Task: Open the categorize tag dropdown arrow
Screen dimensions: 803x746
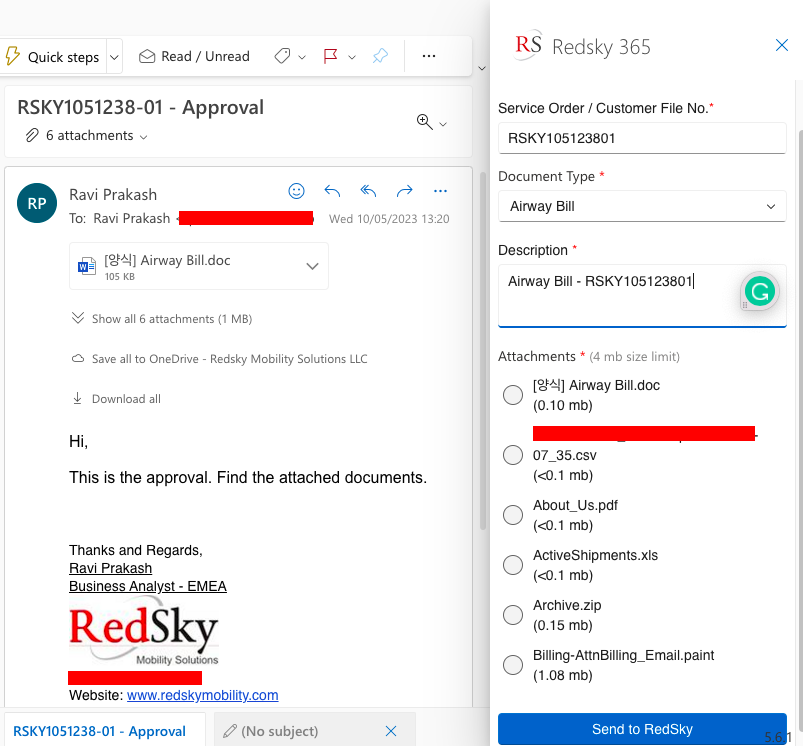Action: (x=302, y=57)
